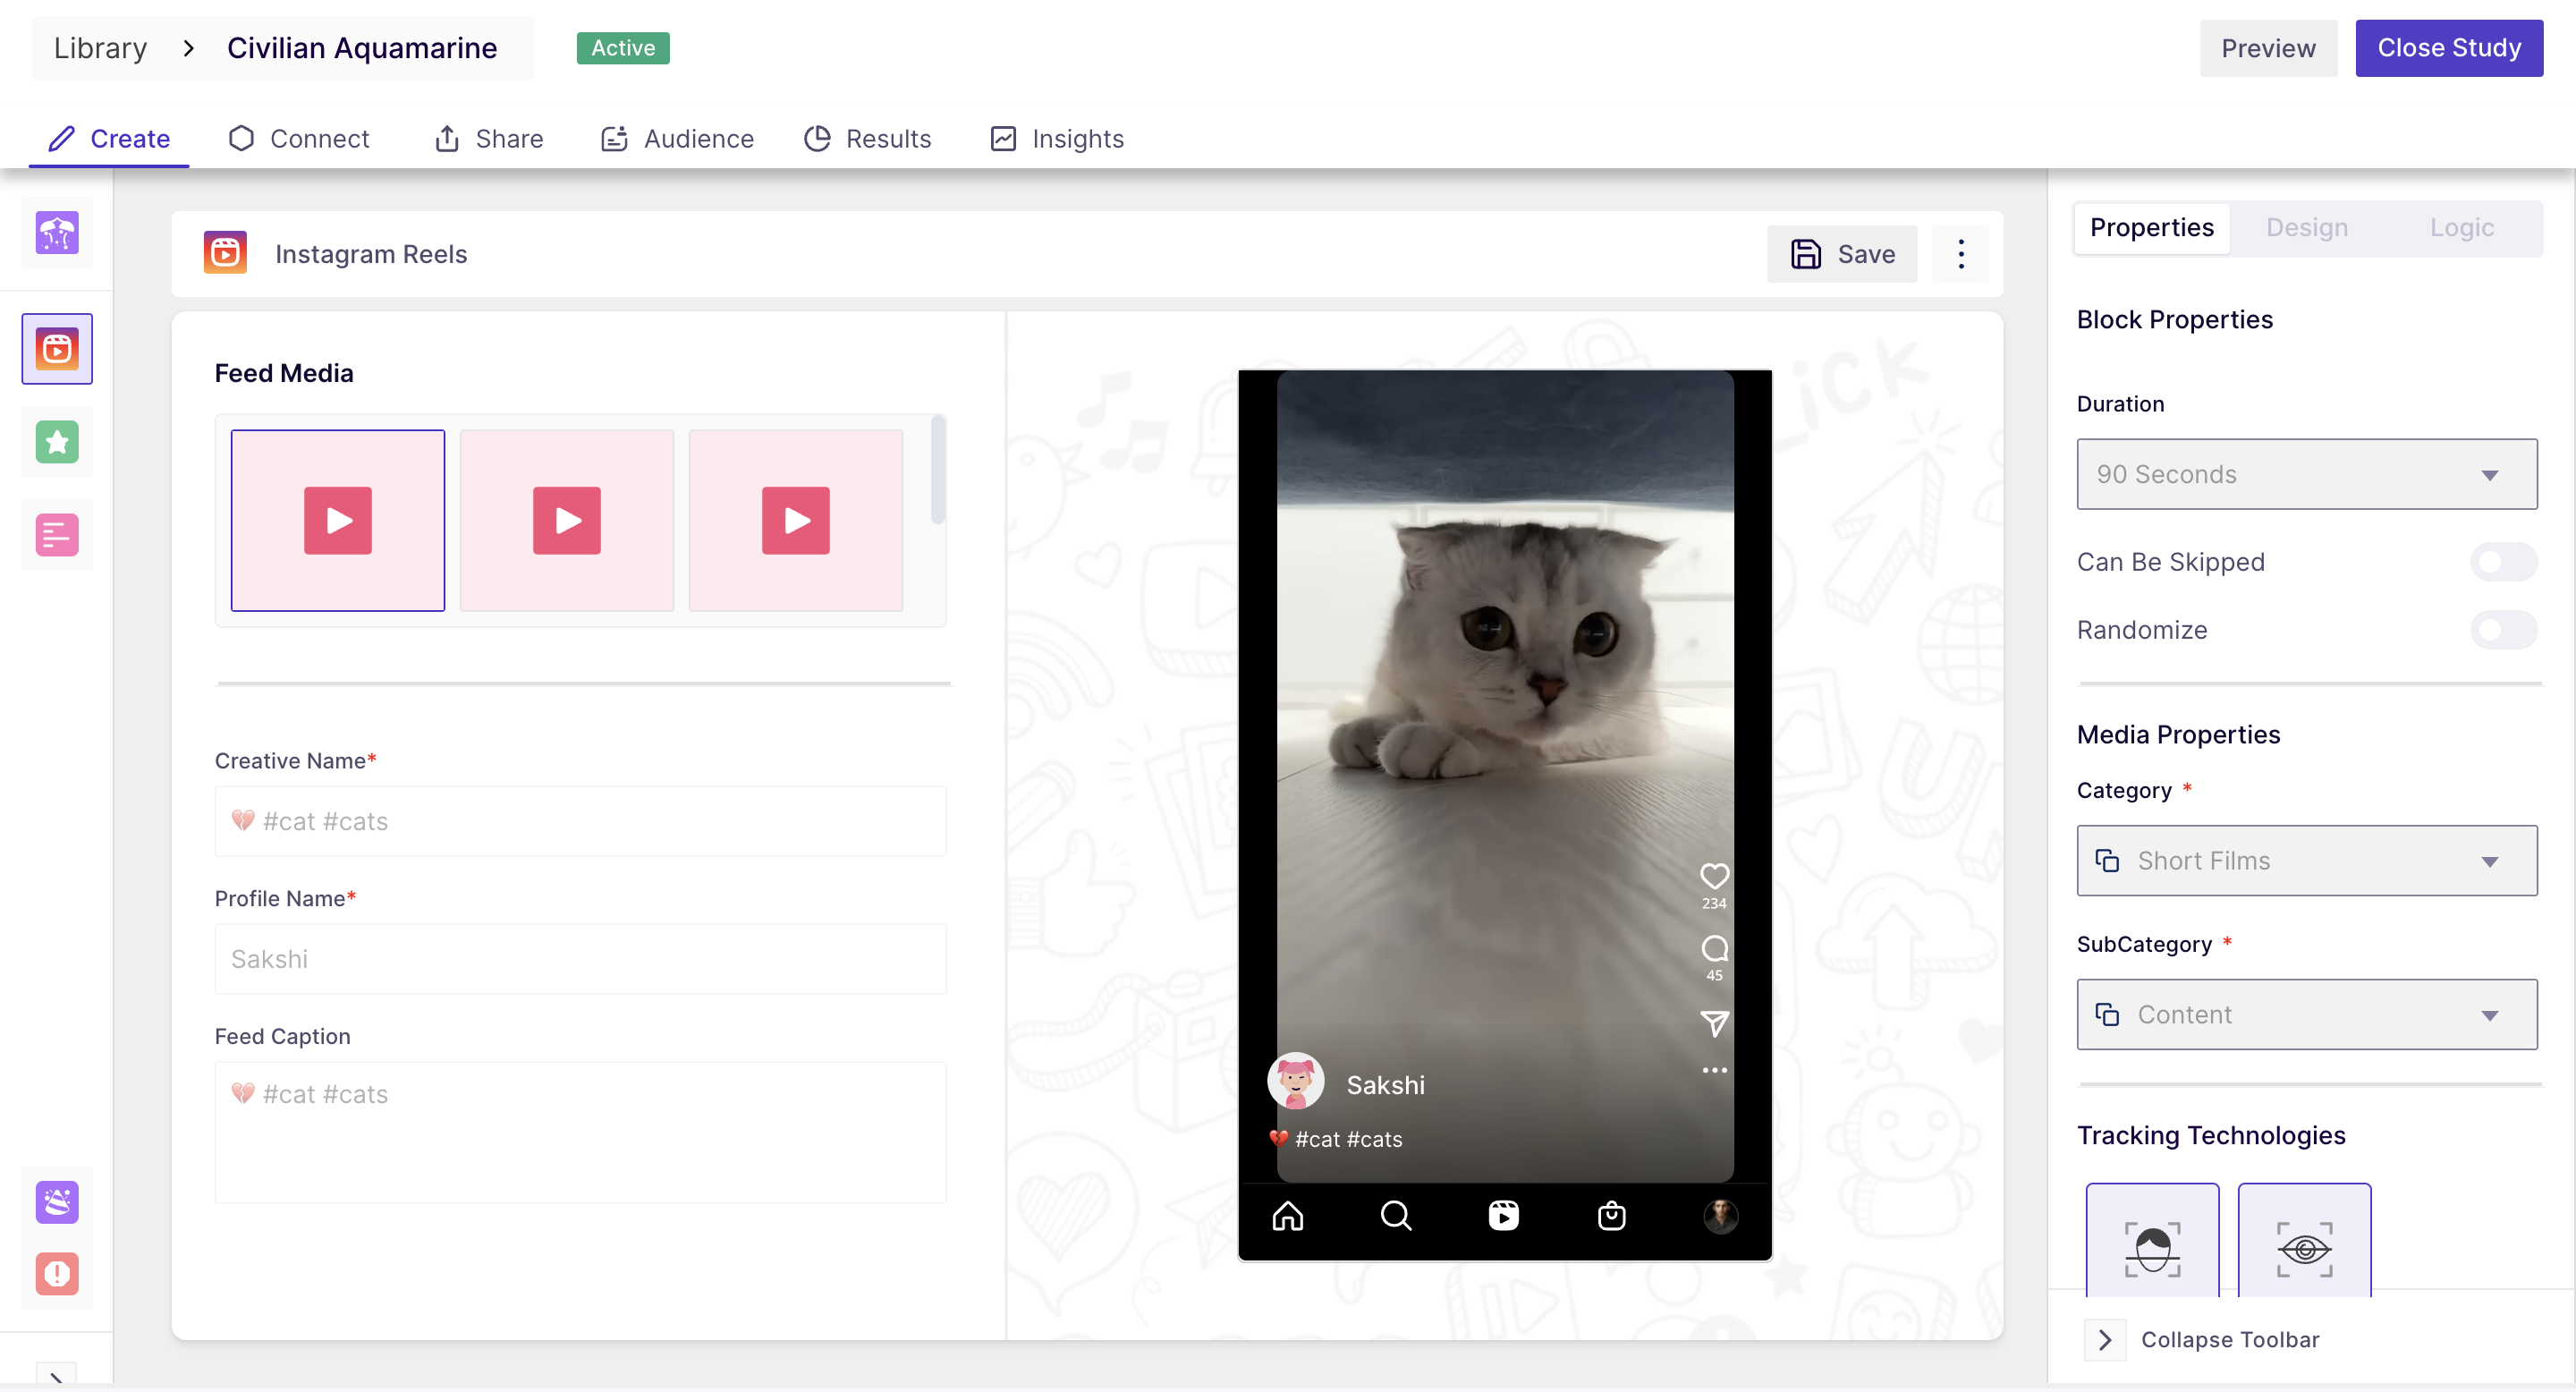Click the Sakshi username in reel preview
2576x1392 pixels.
[x=1385, y=1085]
